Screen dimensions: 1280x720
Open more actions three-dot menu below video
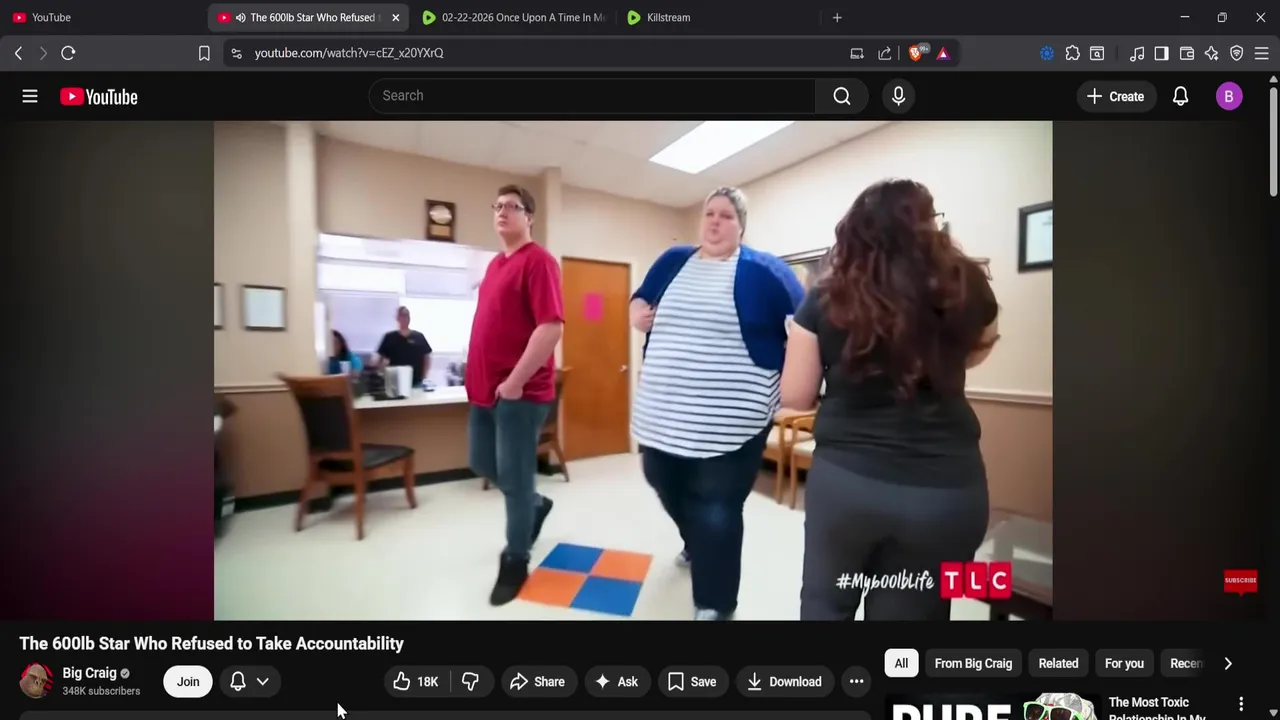856,682
